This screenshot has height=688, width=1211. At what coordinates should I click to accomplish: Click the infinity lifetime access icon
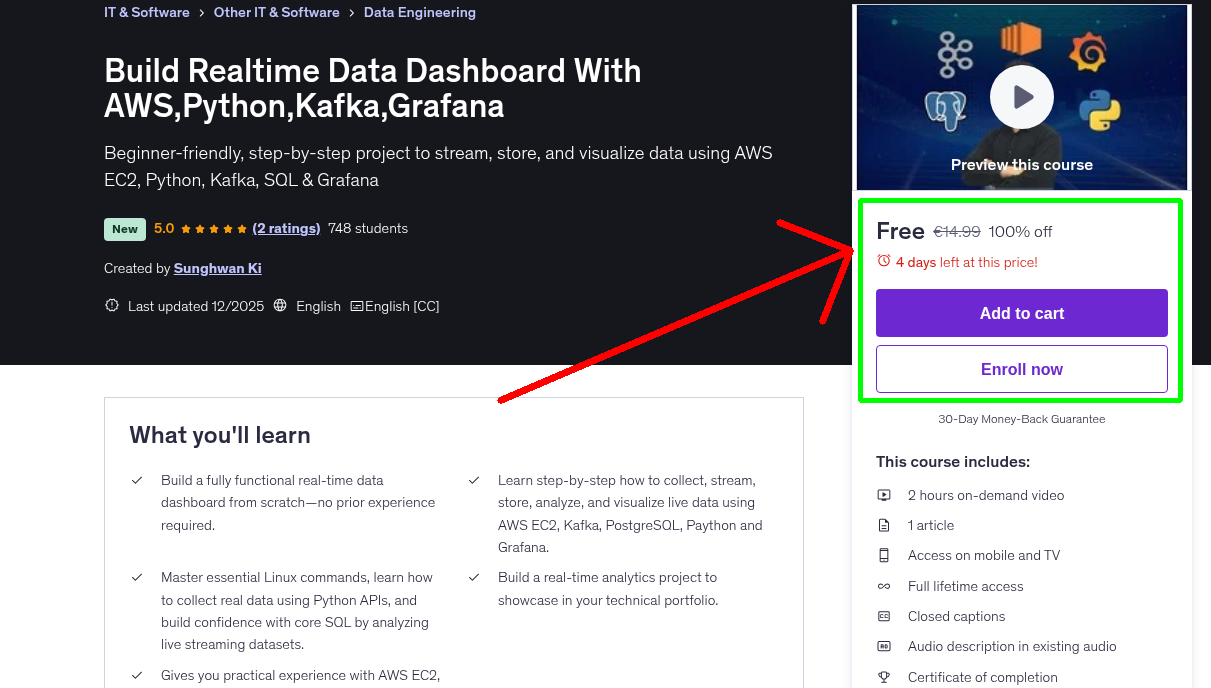[x=884, y=586]
